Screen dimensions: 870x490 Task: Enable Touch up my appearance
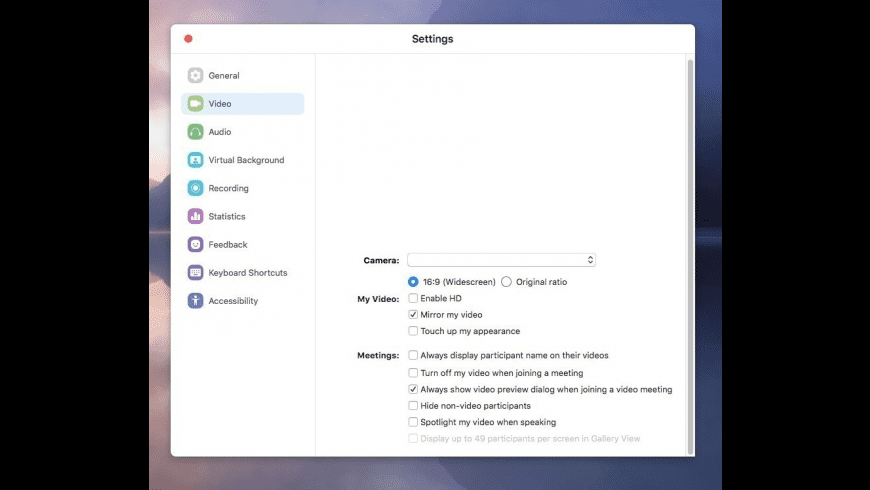point(413,331)
